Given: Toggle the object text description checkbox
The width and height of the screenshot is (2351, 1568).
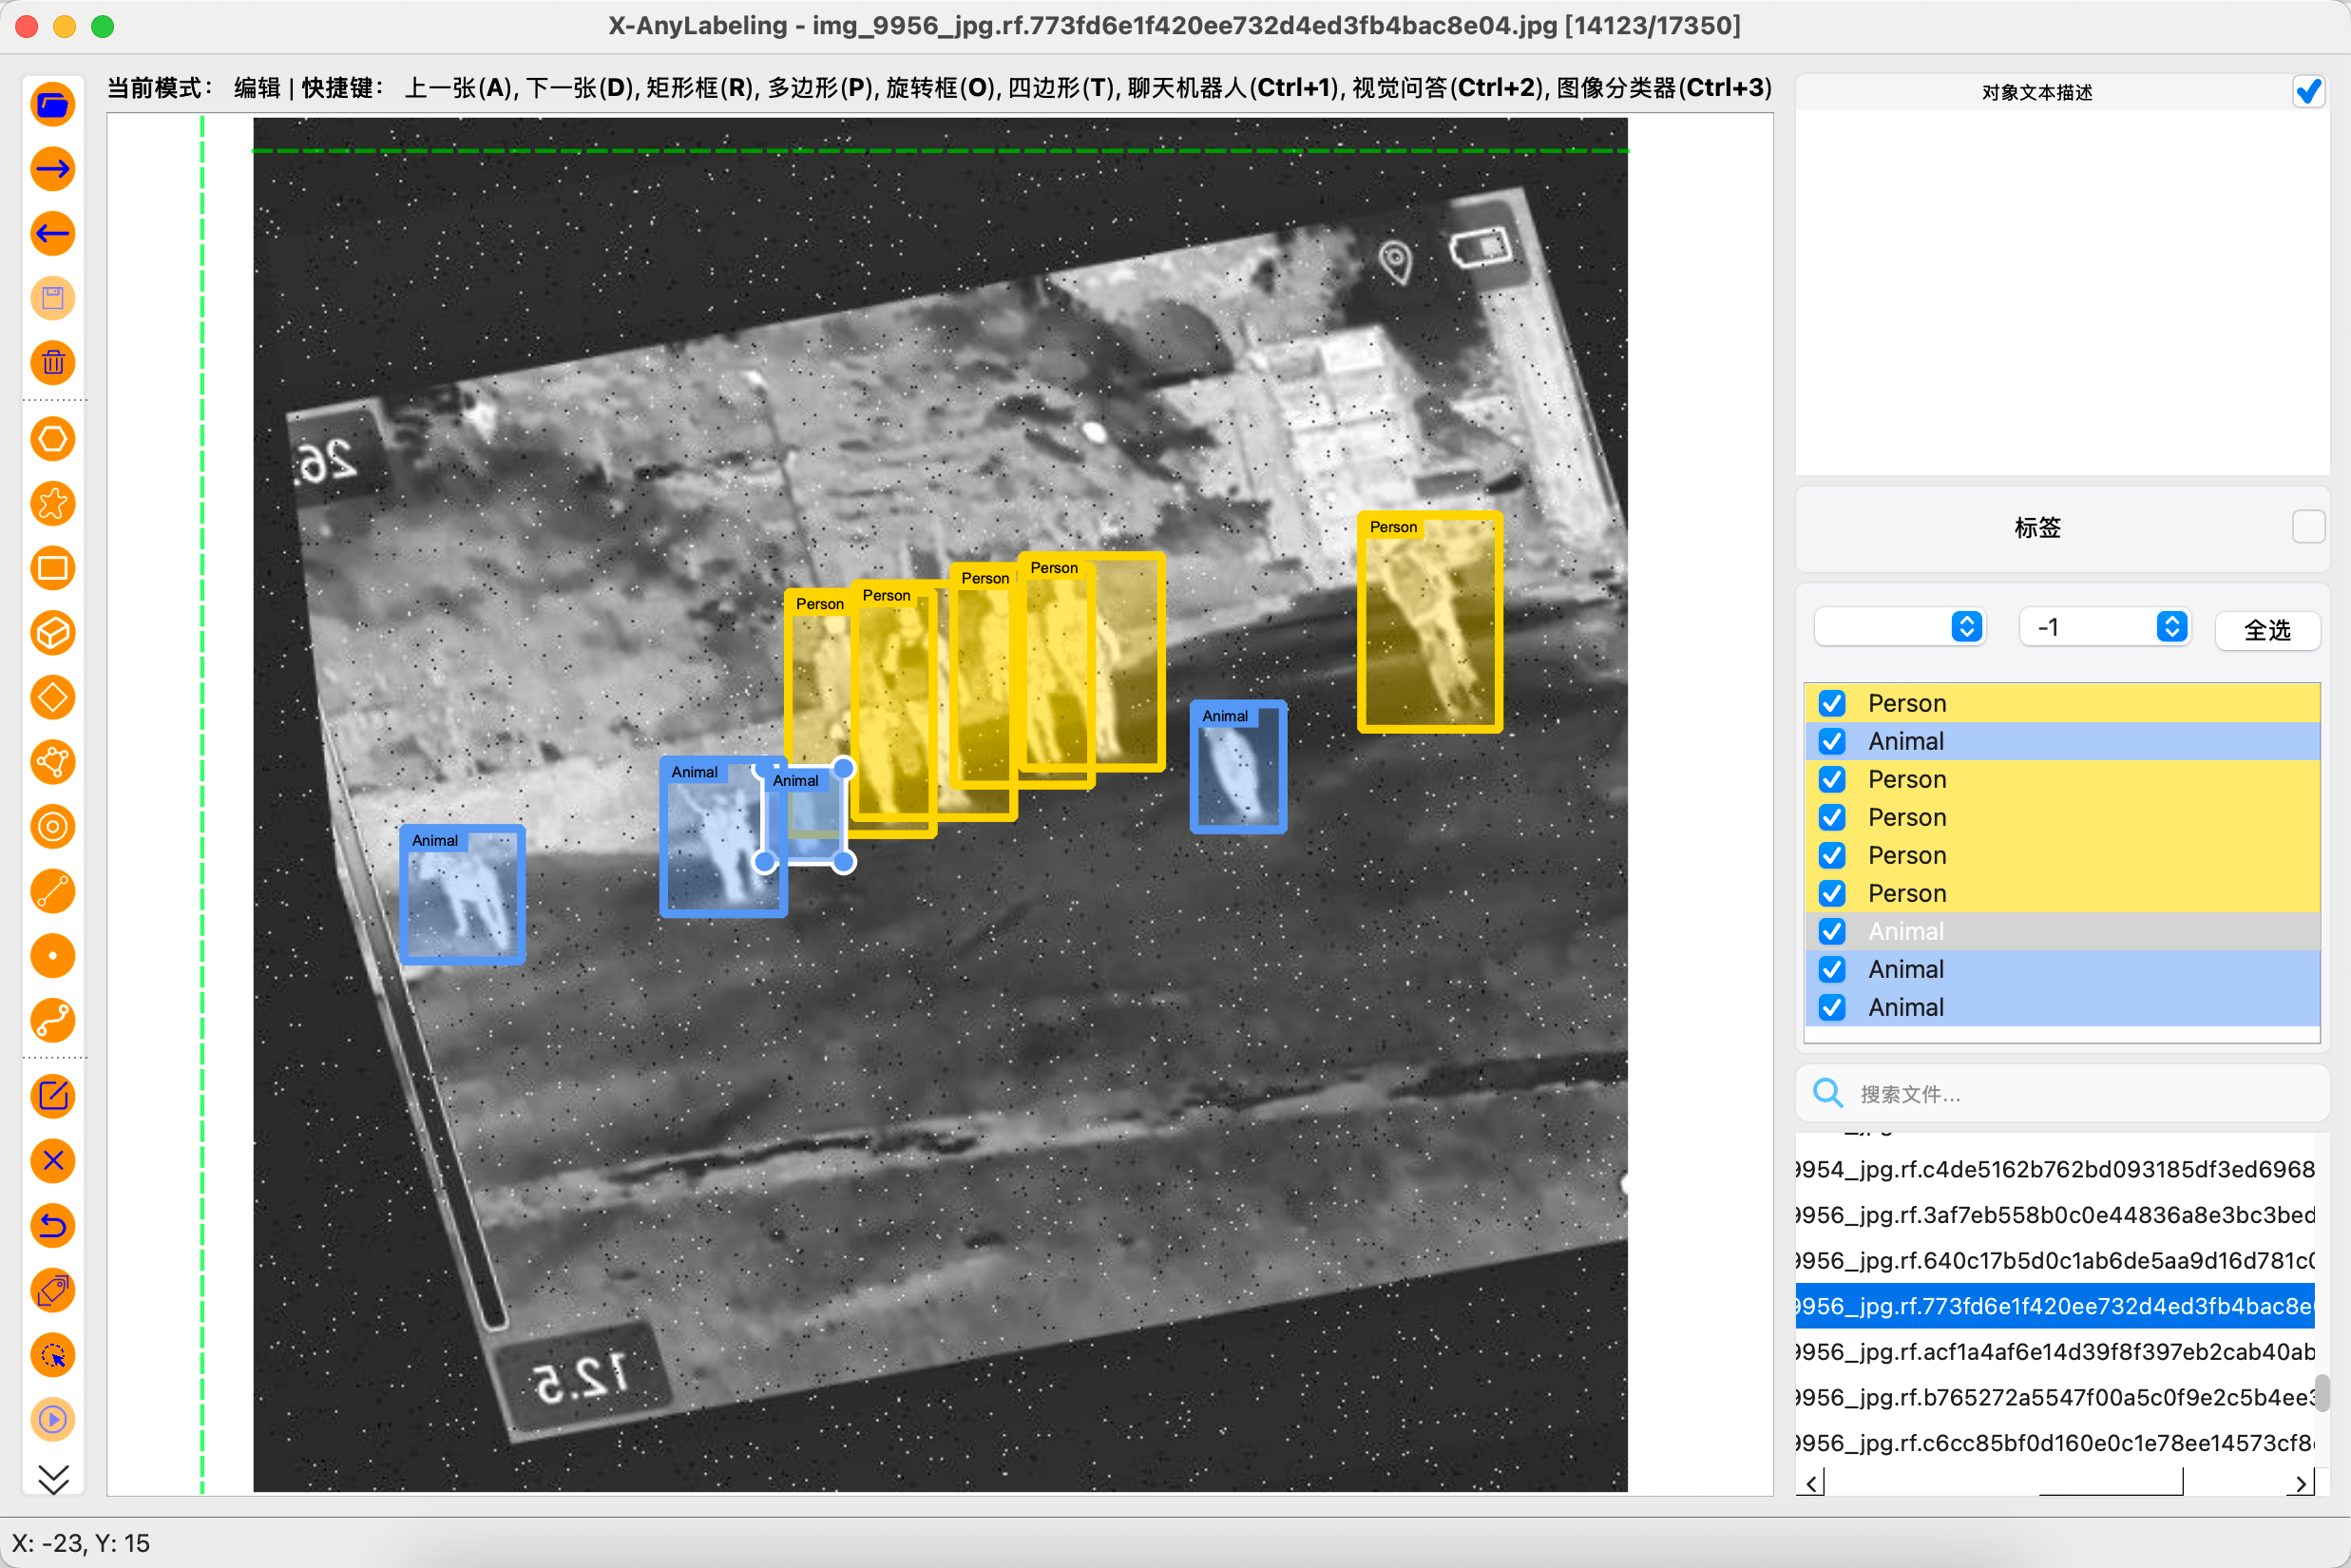Looking at the screenshot, I should point(2308,92).
